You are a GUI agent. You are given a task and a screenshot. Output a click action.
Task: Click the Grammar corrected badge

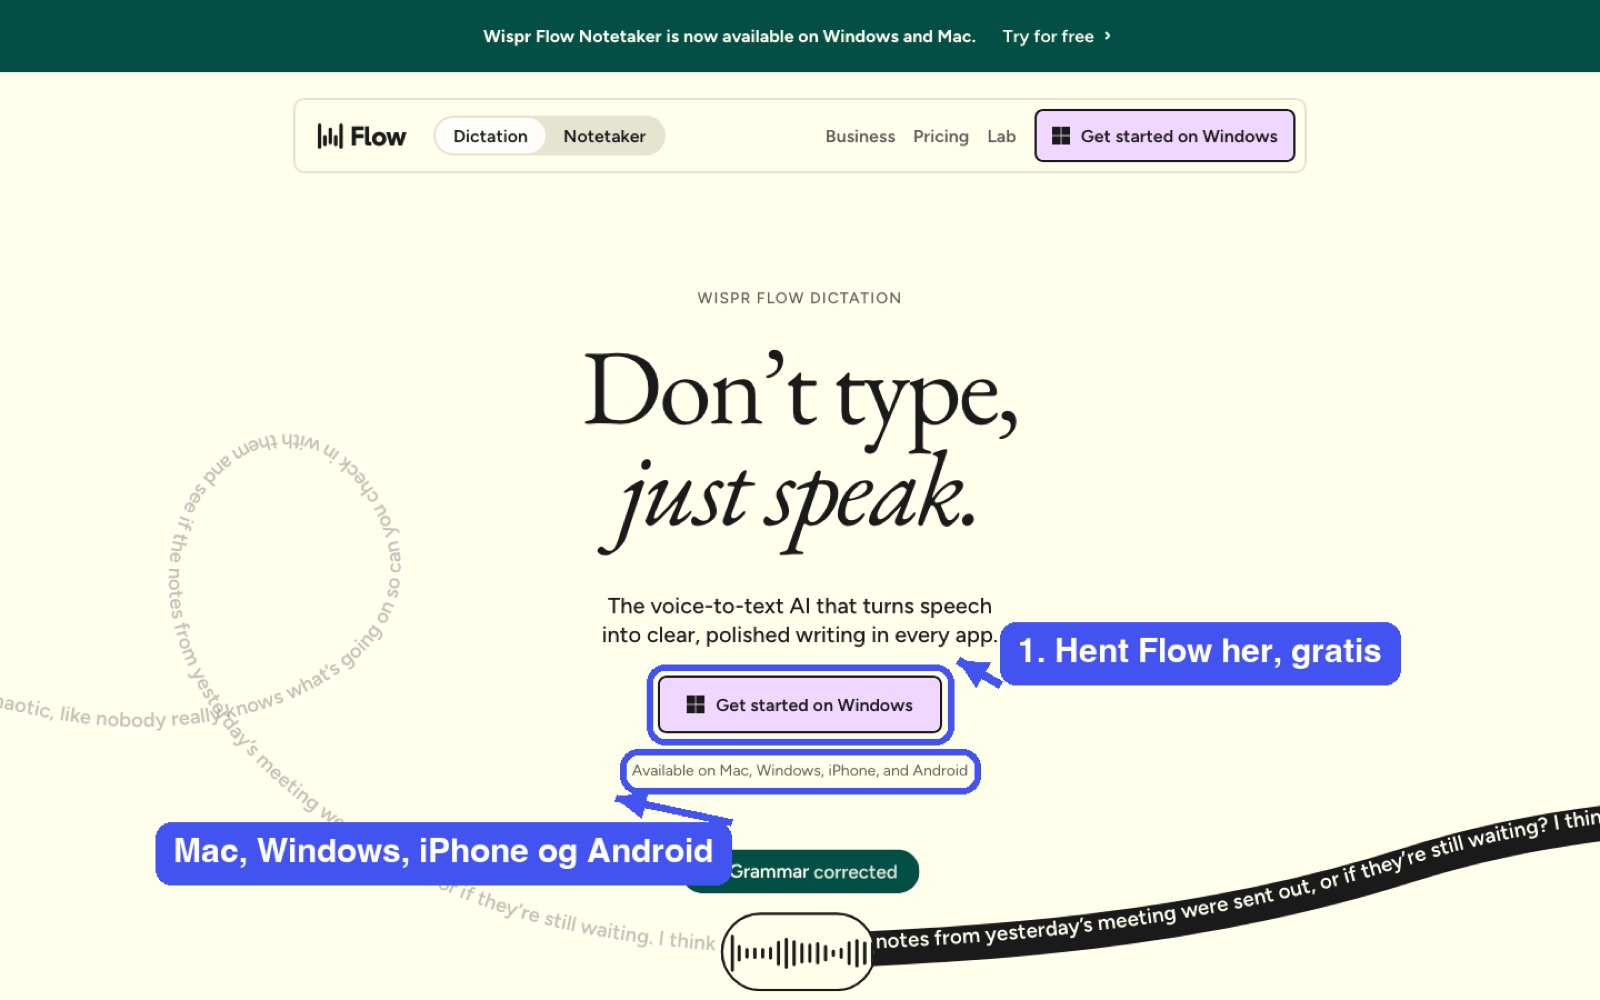[x=812, y=872]
